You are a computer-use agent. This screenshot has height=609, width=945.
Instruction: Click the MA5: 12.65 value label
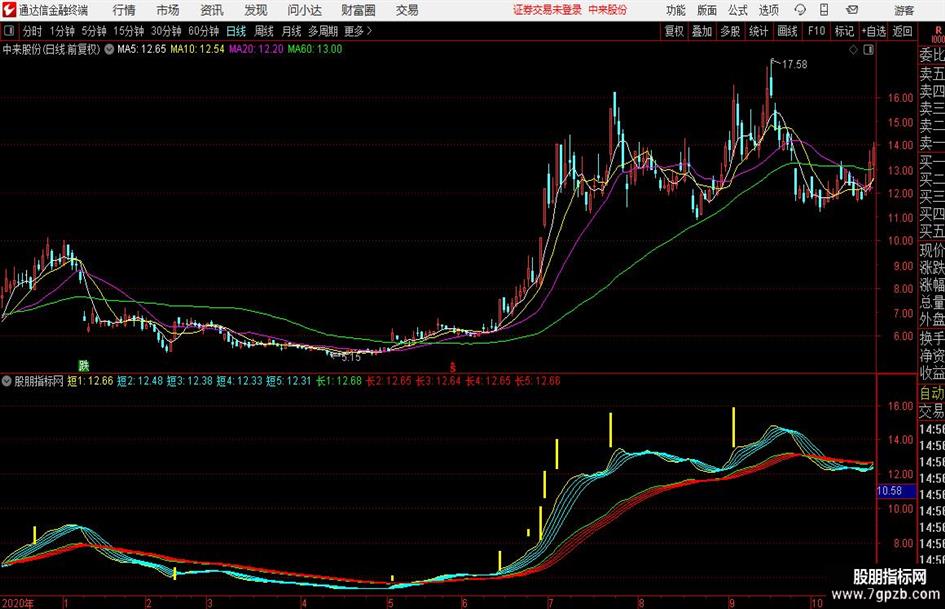tap(141, 49)
